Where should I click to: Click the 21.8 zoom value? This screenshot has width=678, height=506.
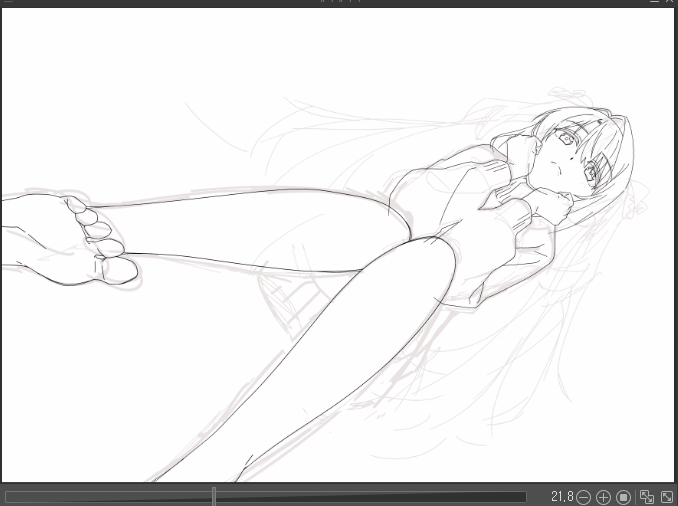tap(563, 496)
